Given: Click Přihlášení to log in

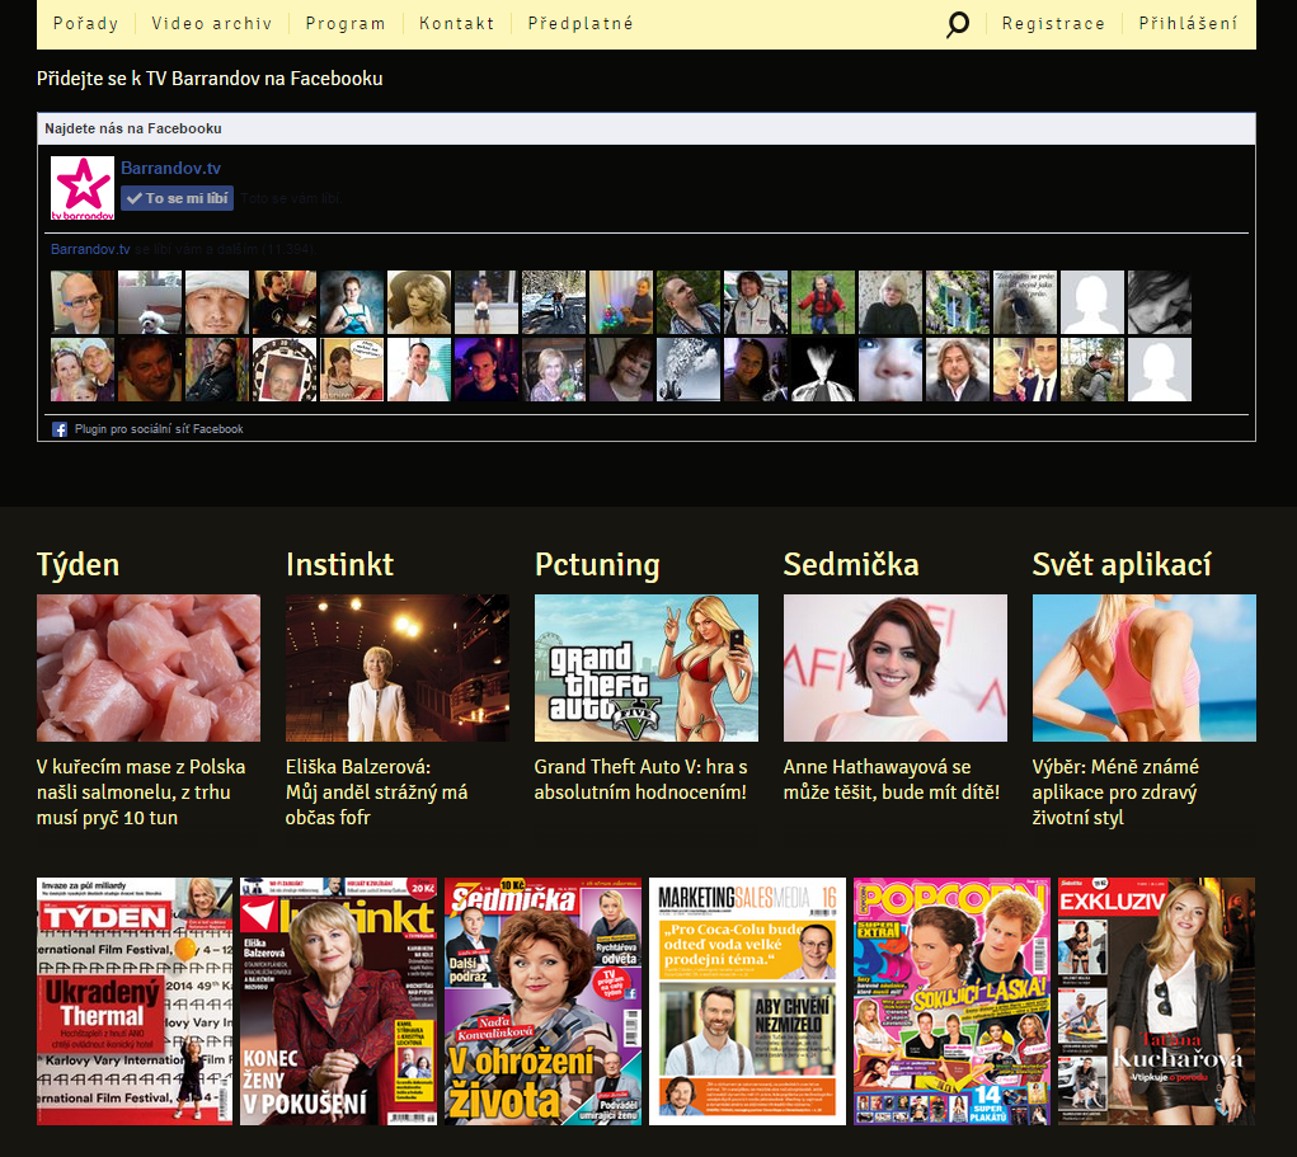Looking at the screenshot, I should 1188,23.
